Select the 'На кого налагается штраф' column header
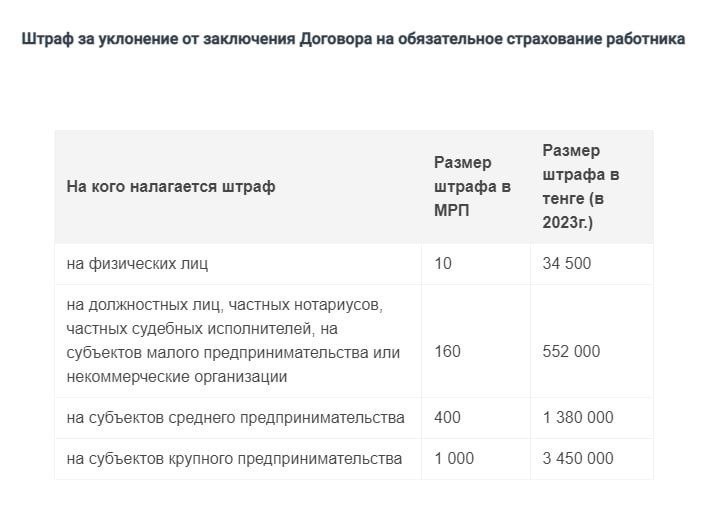This screenshot has width=706, height=505. [x=171, y=186]
